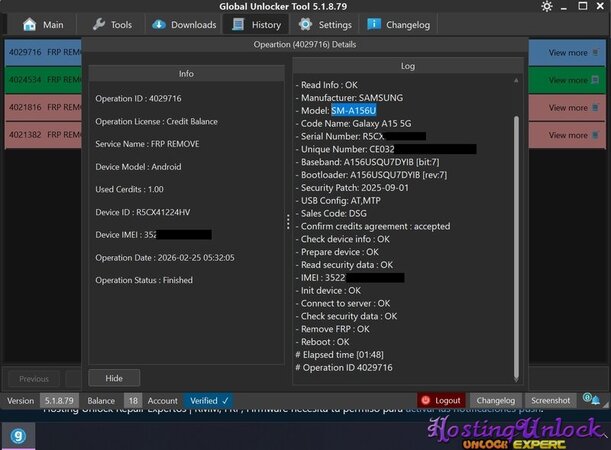The image size is (611, 450).
Task: Click the highlighted SM-A156U model text
Action: click(x=356, y=110)
